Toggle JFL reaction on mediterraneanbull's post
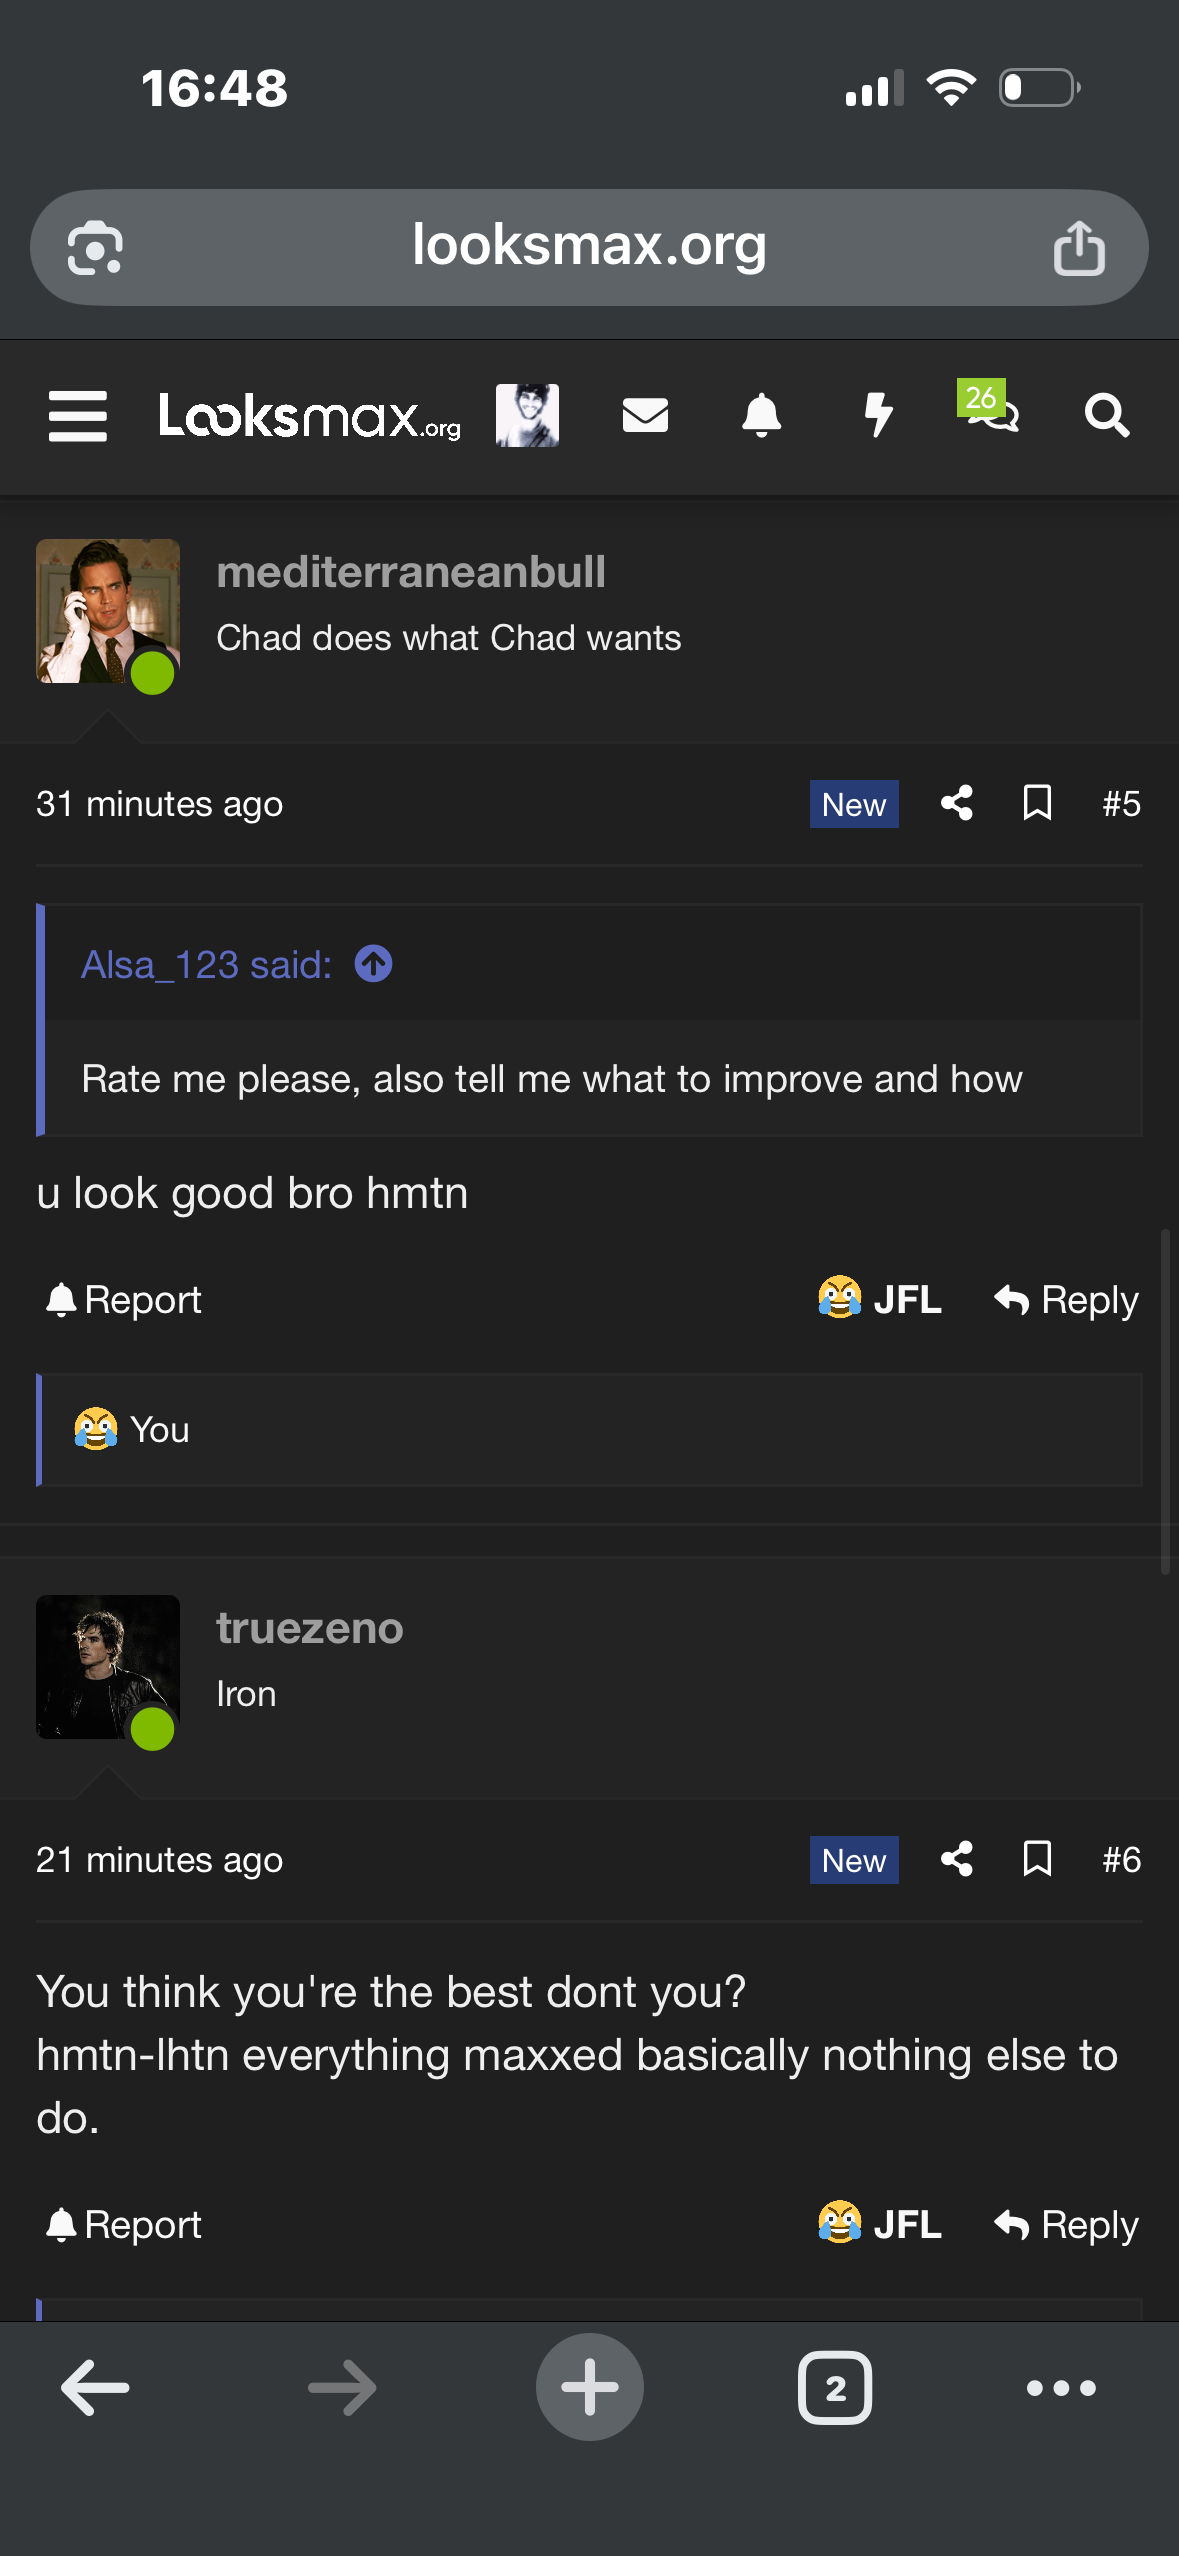This screenshot has width=1179, height=2556. coord(880,1299)
